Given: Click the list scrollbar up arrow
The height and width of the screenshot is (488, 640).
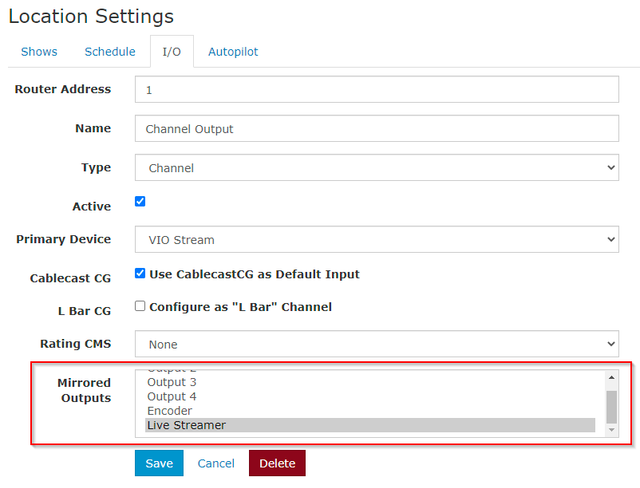Looking at the screenshot, I should coord(611,377).
